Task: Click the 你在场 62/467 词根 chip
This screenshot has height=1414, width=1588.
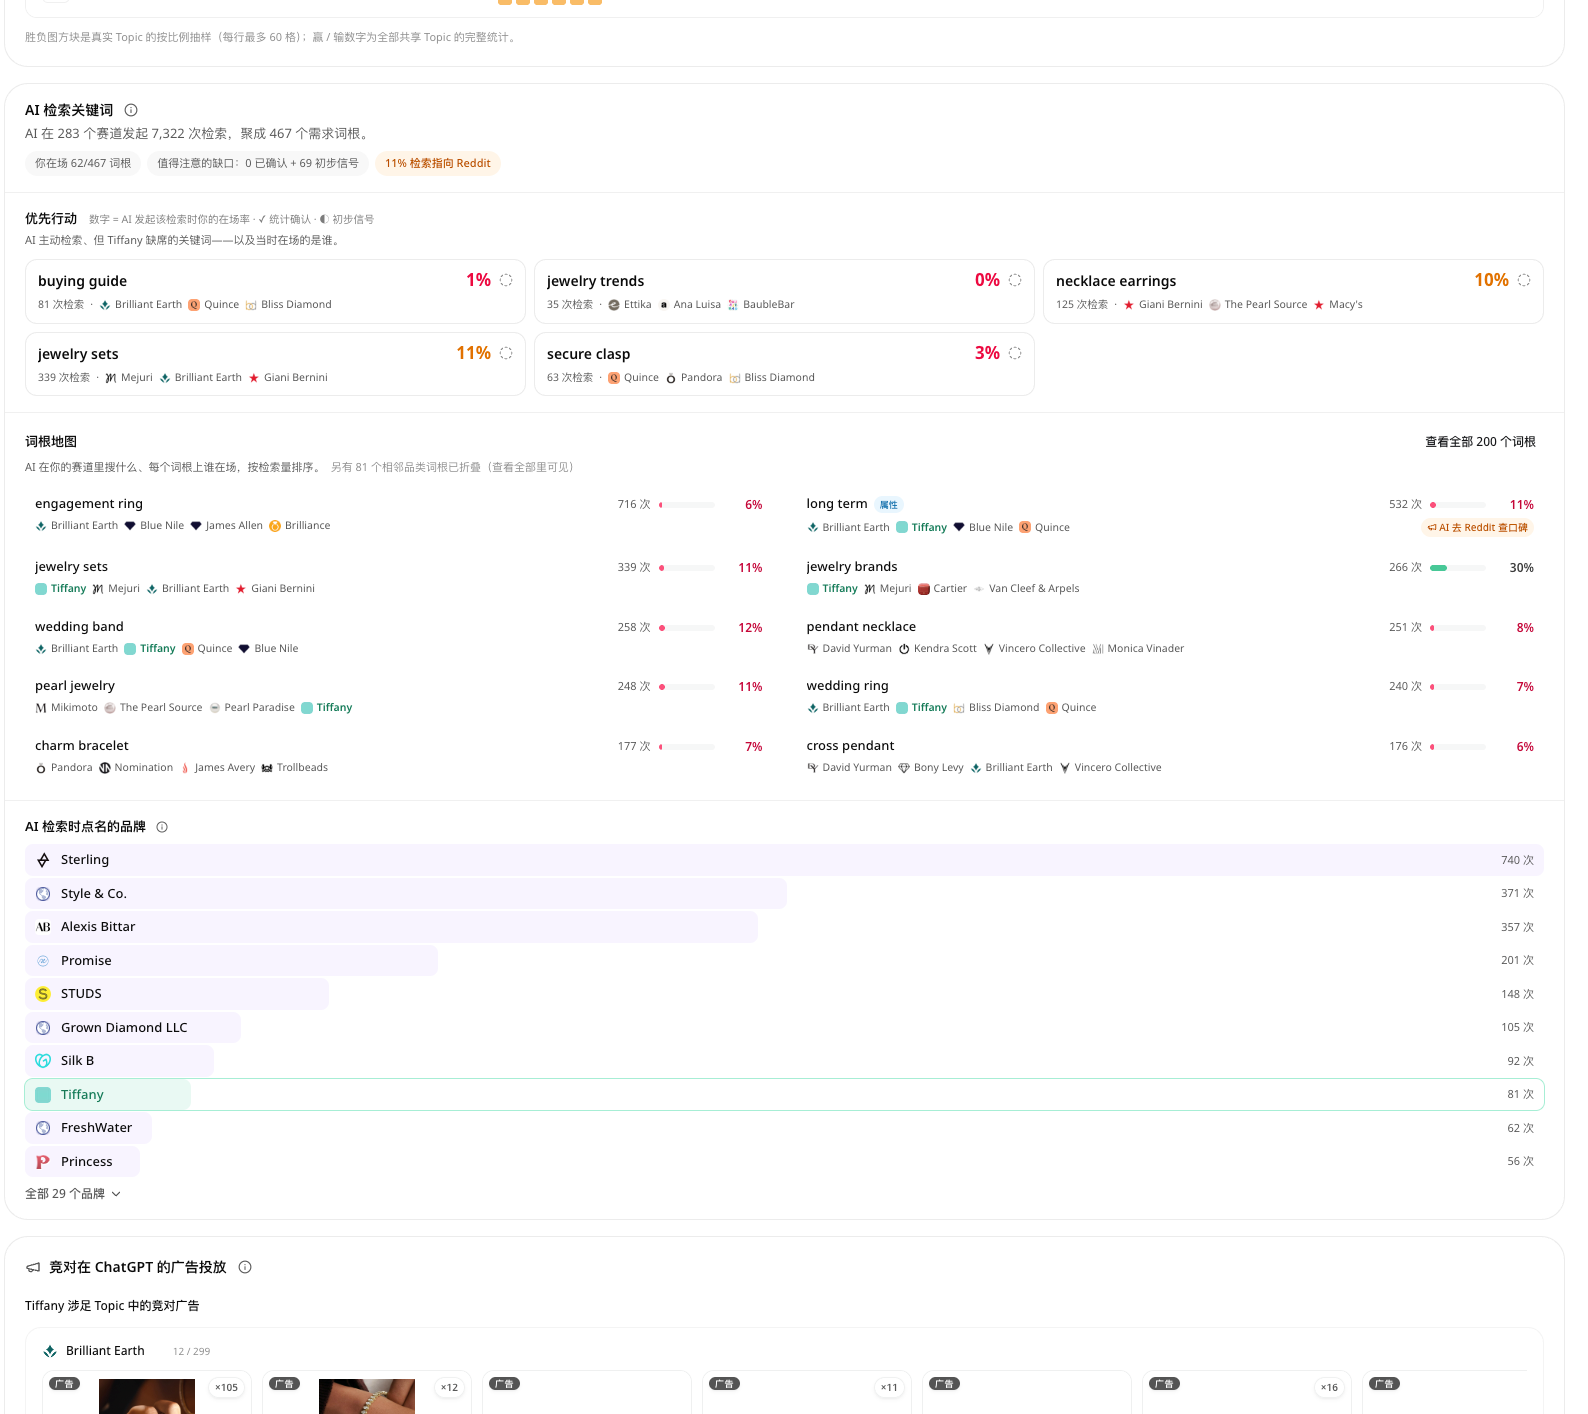Action: [83, 163]
